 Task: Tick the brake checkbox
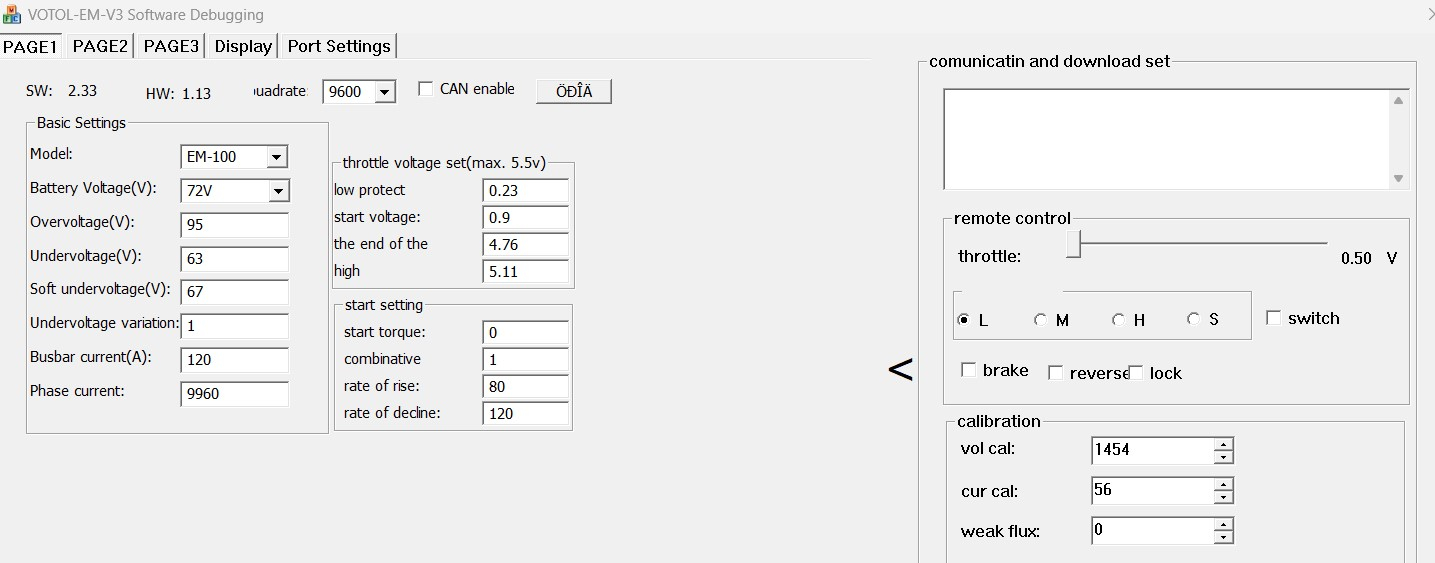968,371
